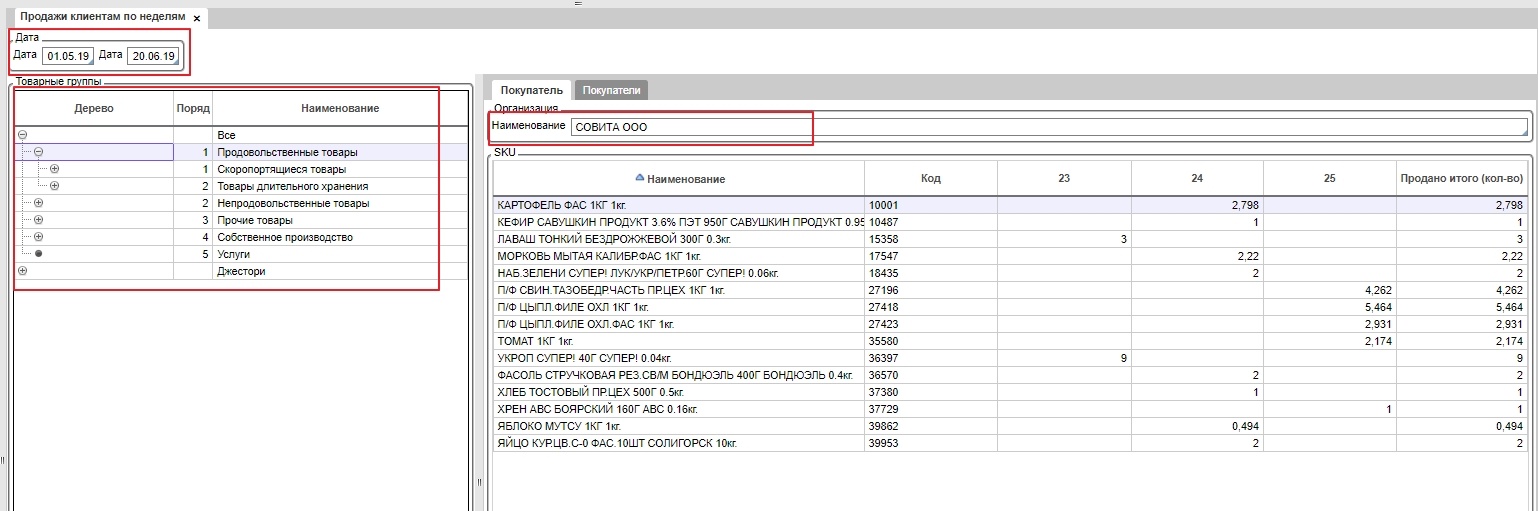Expand the Прочие товары group
This screenshot has width=1538, height=511.
point(39,220)
